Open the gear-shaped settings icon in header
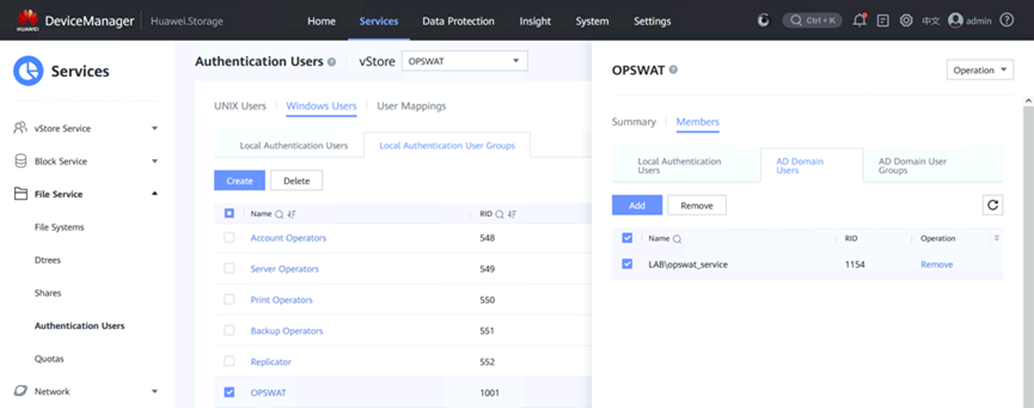The width and height of the screenshot is (1034, 408). click(x=907, y=20)
